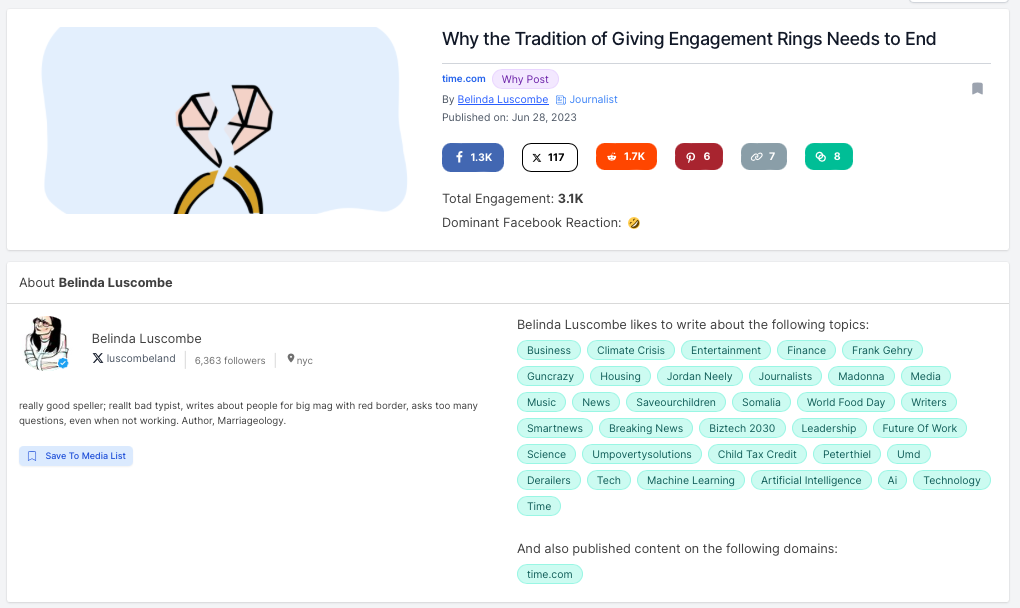Screen dimensions: 1020x608
Task: Click the time.com domain tag
Action: (550, 574)
